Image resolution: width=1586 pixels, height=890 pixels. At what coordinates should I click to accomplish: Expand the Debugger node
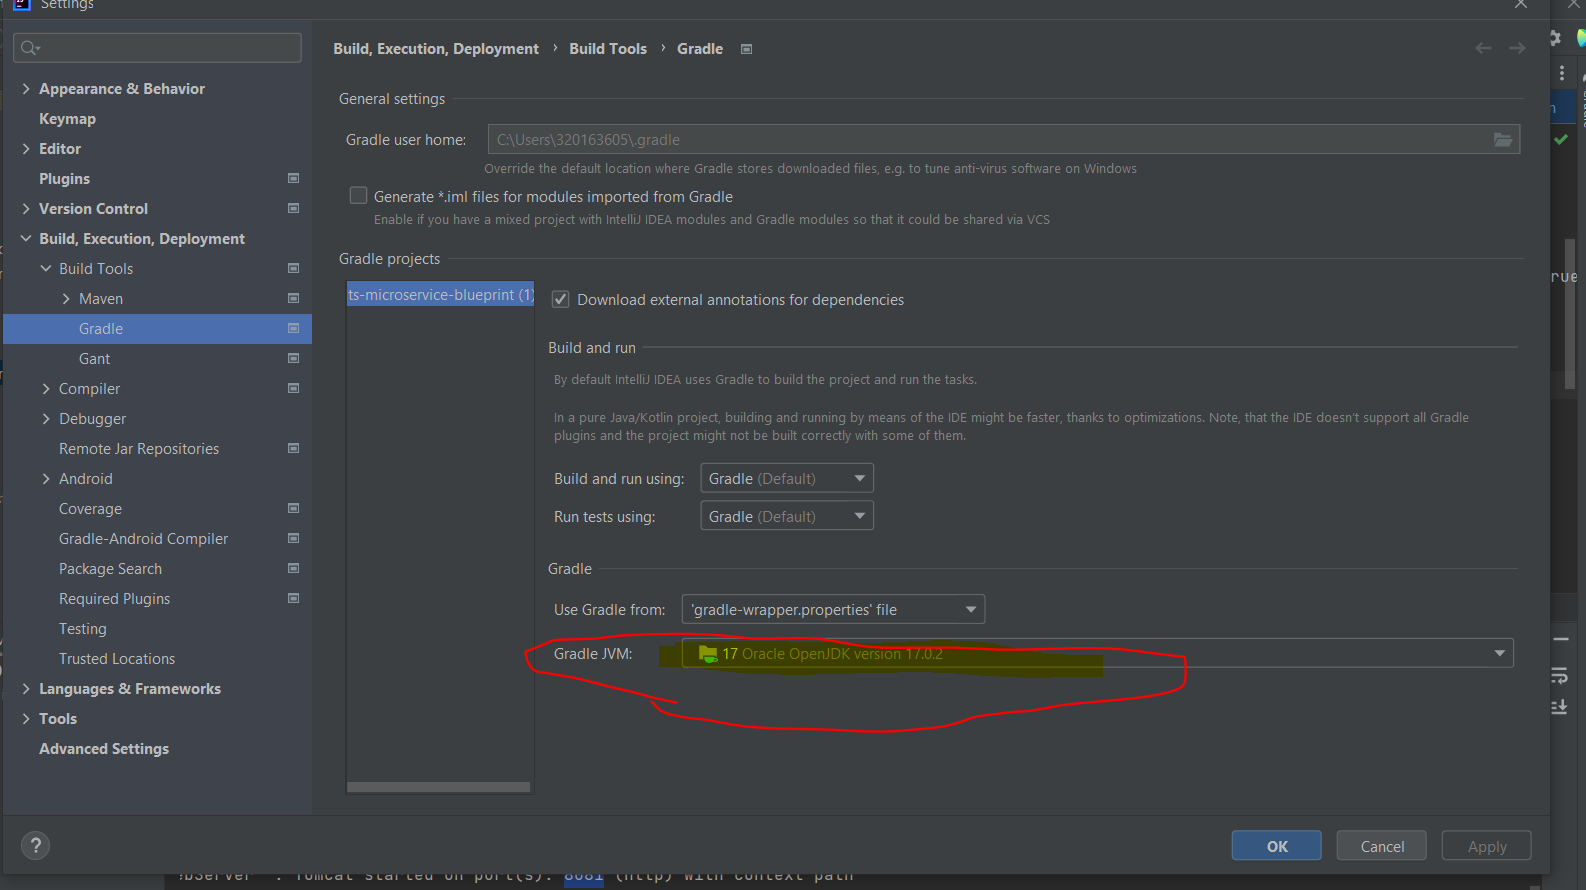[x=46, y=419]
